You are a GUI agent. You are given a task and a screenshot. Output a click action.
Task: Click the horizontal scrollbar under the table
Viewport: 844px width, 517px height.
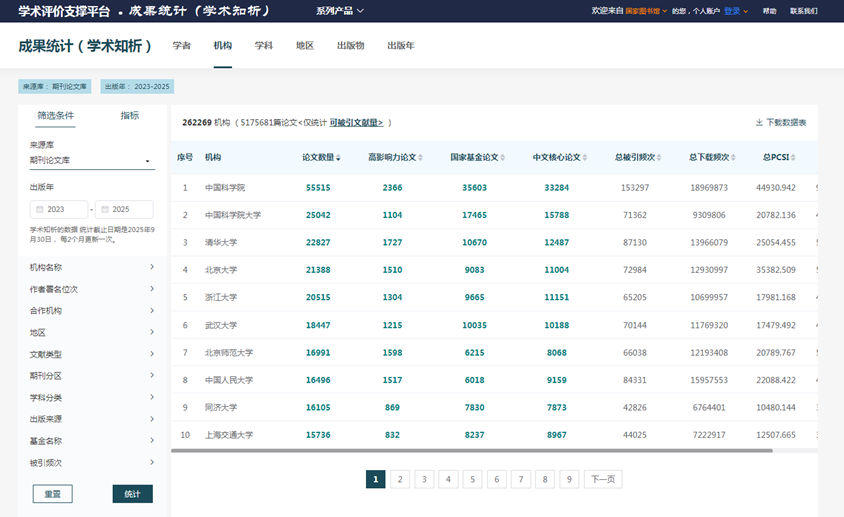[470, 451]
